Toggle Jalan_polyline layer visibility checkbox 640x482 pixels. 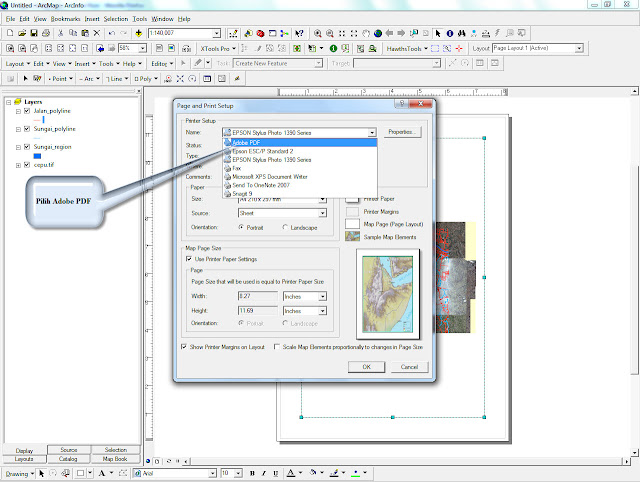[27, 111]
